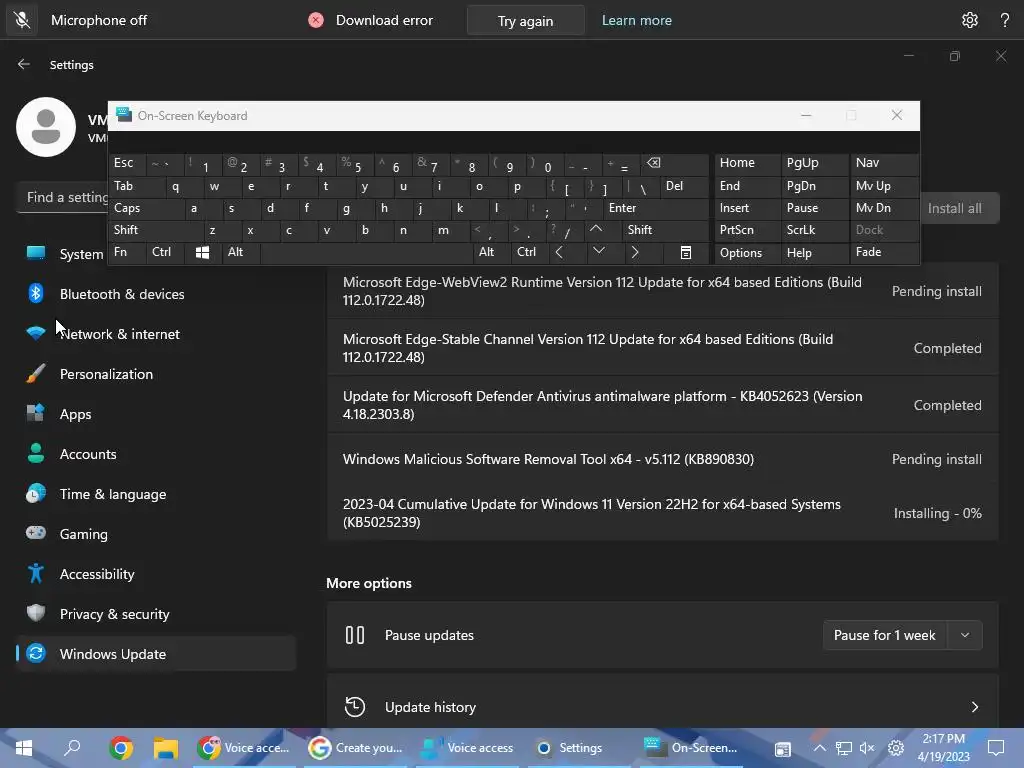Click Del key on On-Screen Keyboard
The width and height of the screenshot is (1024, 768).
coord(685,185)
